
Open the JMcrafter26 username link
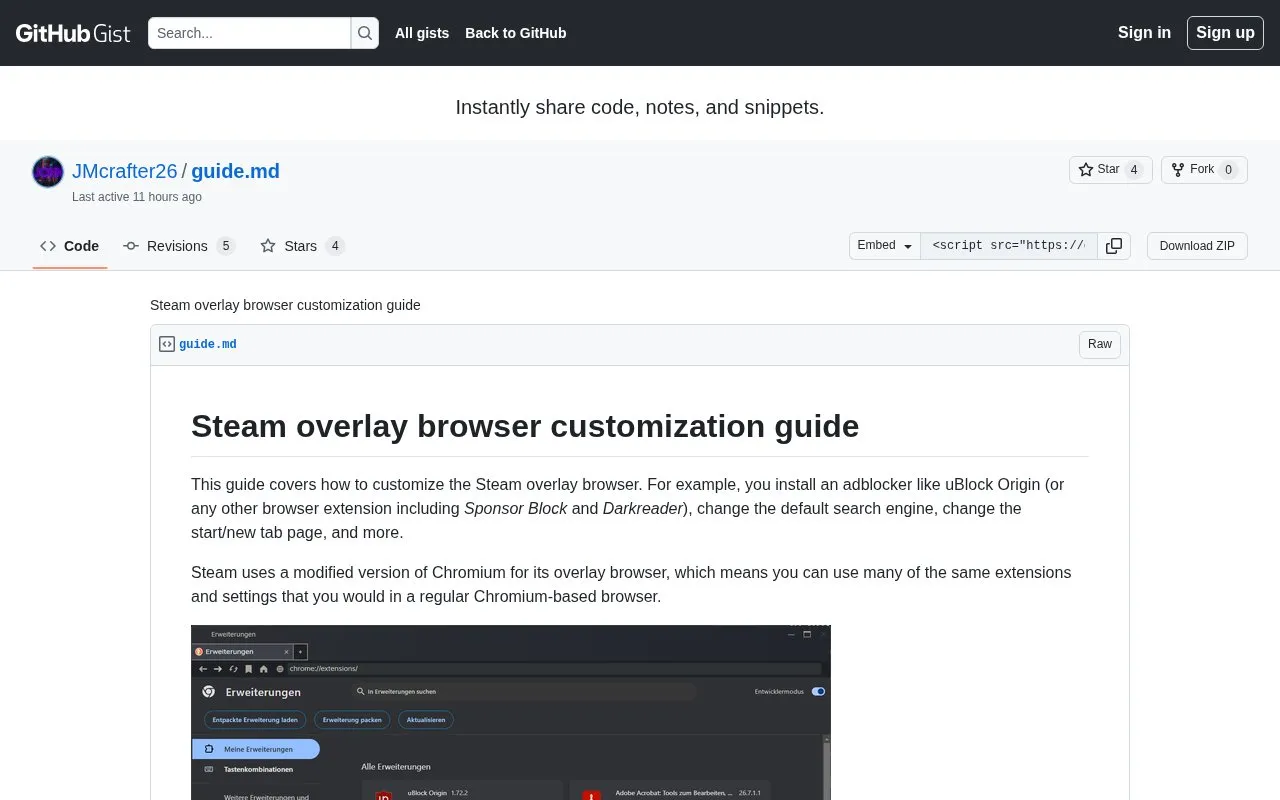tap(125, 171)
